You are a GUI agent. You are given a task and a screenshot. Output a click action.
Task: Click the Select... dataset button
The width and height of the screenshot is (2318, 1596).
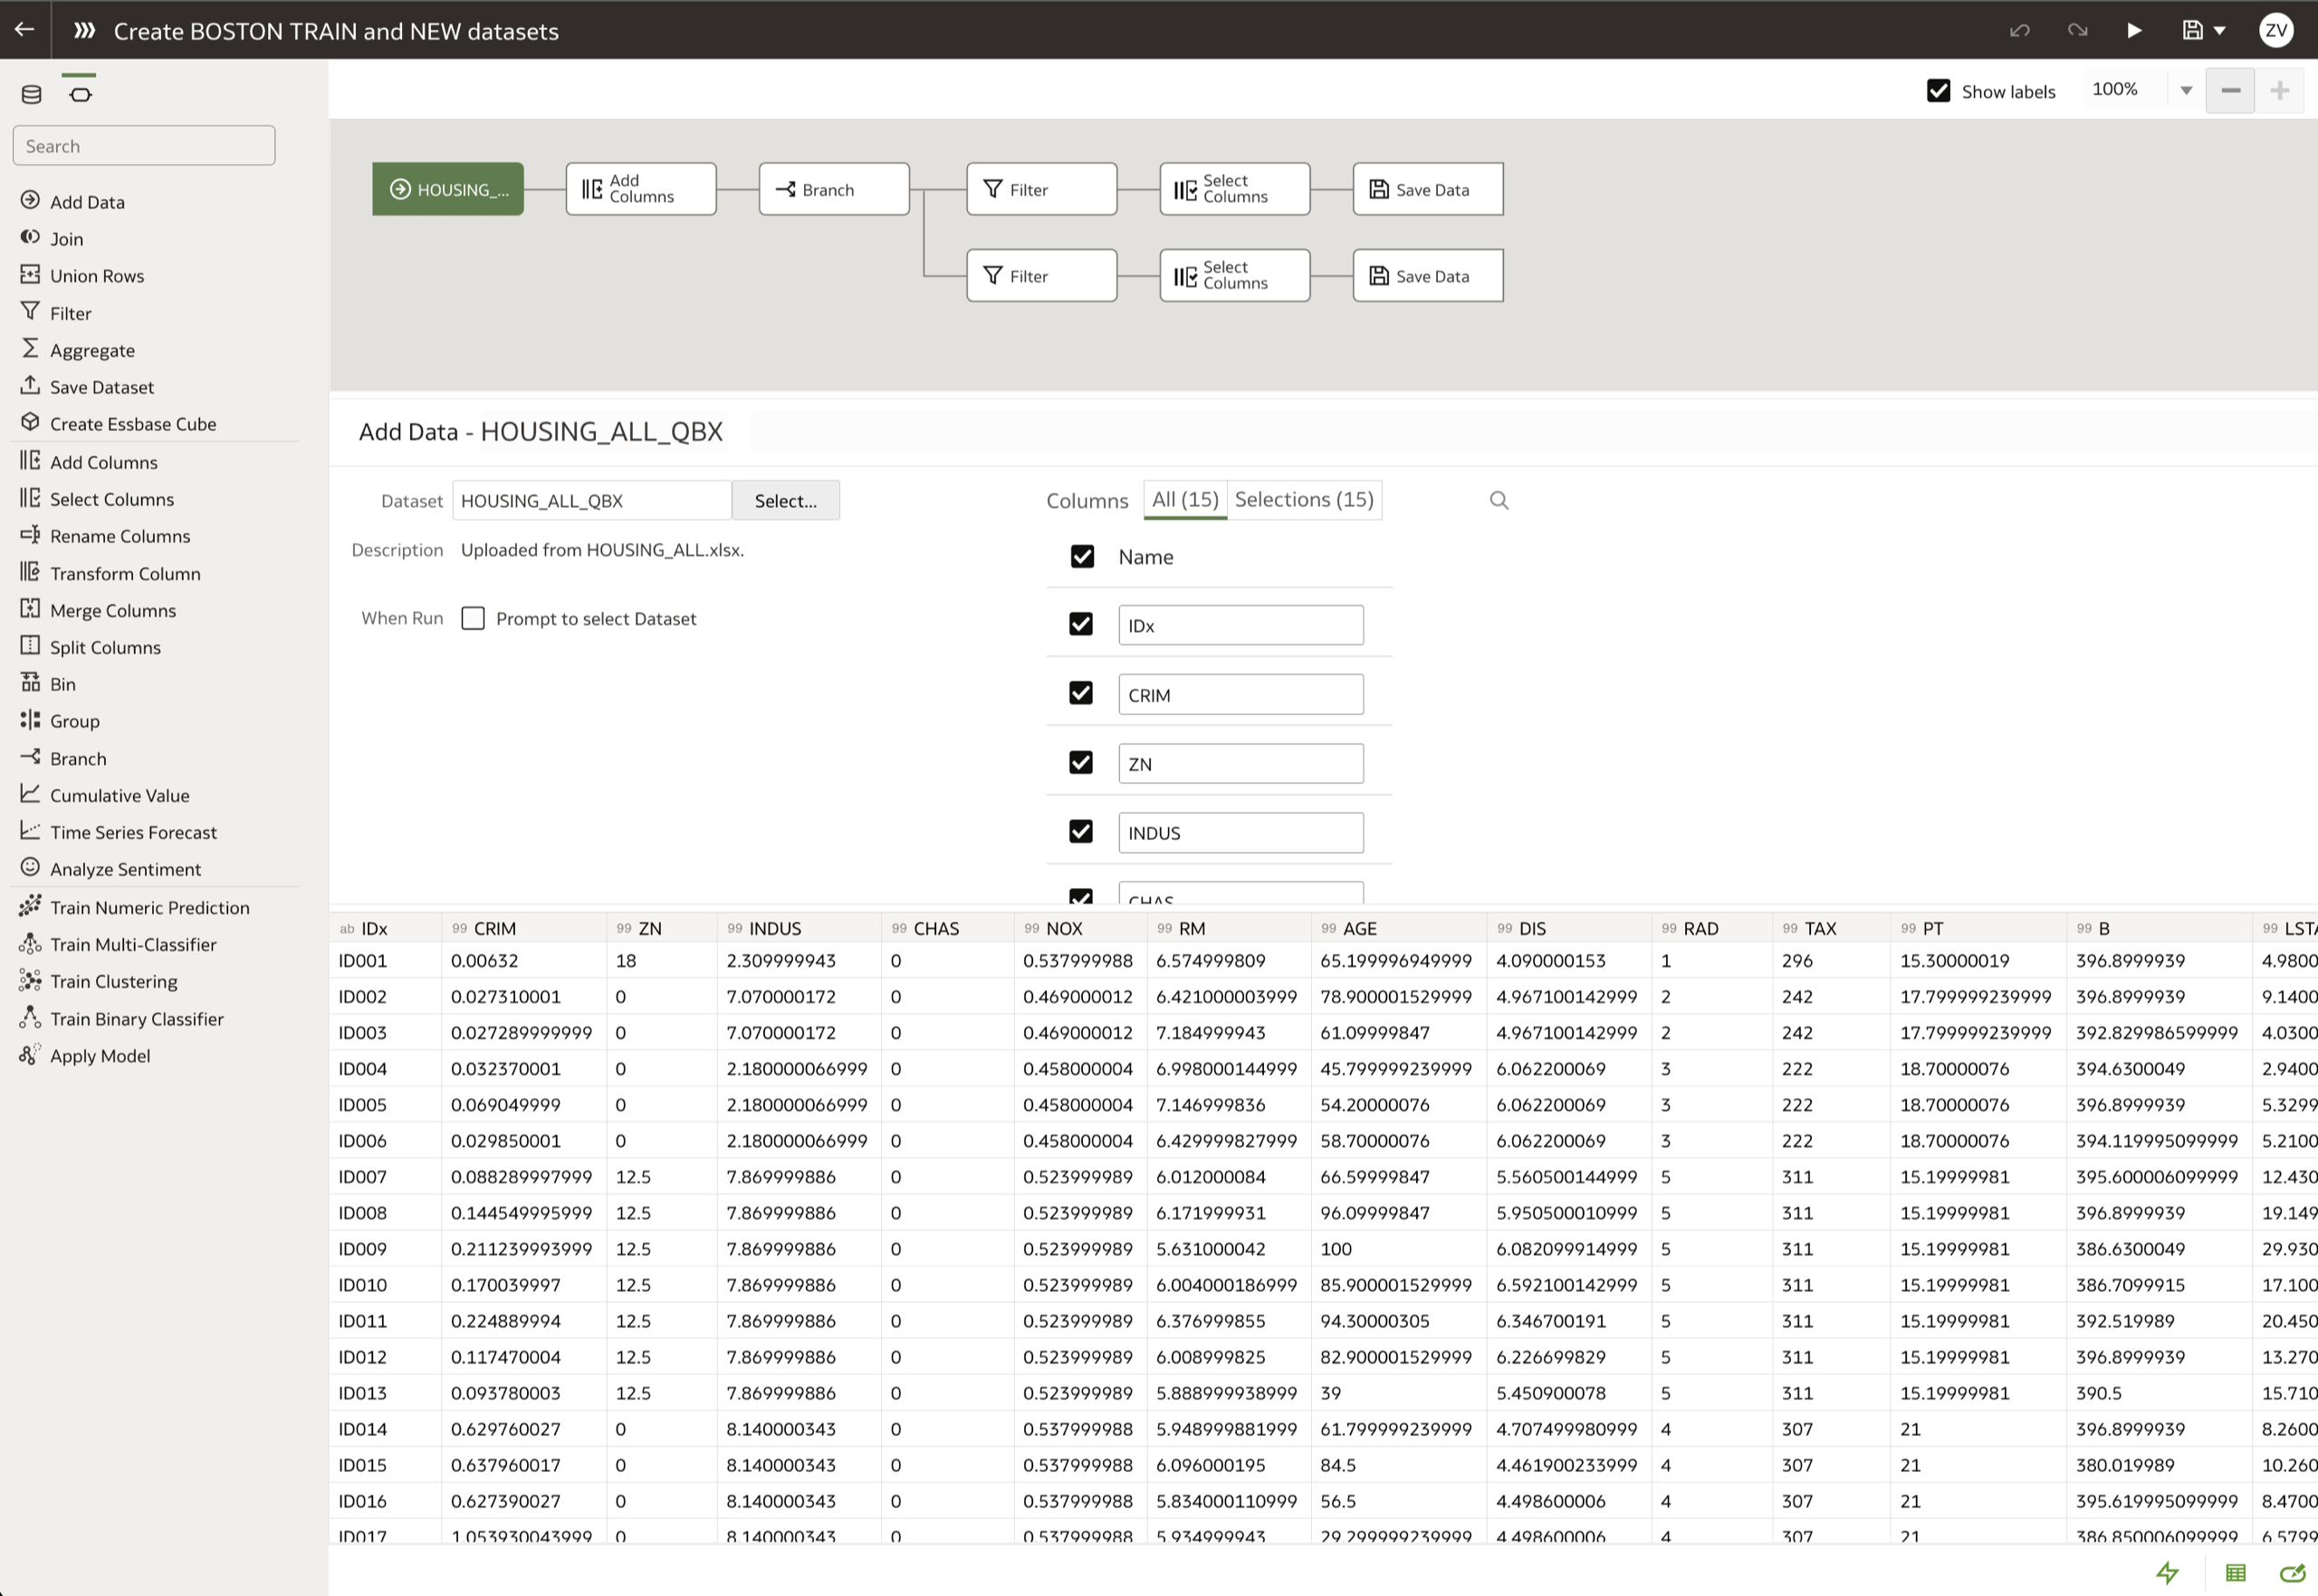pos(785,500)
